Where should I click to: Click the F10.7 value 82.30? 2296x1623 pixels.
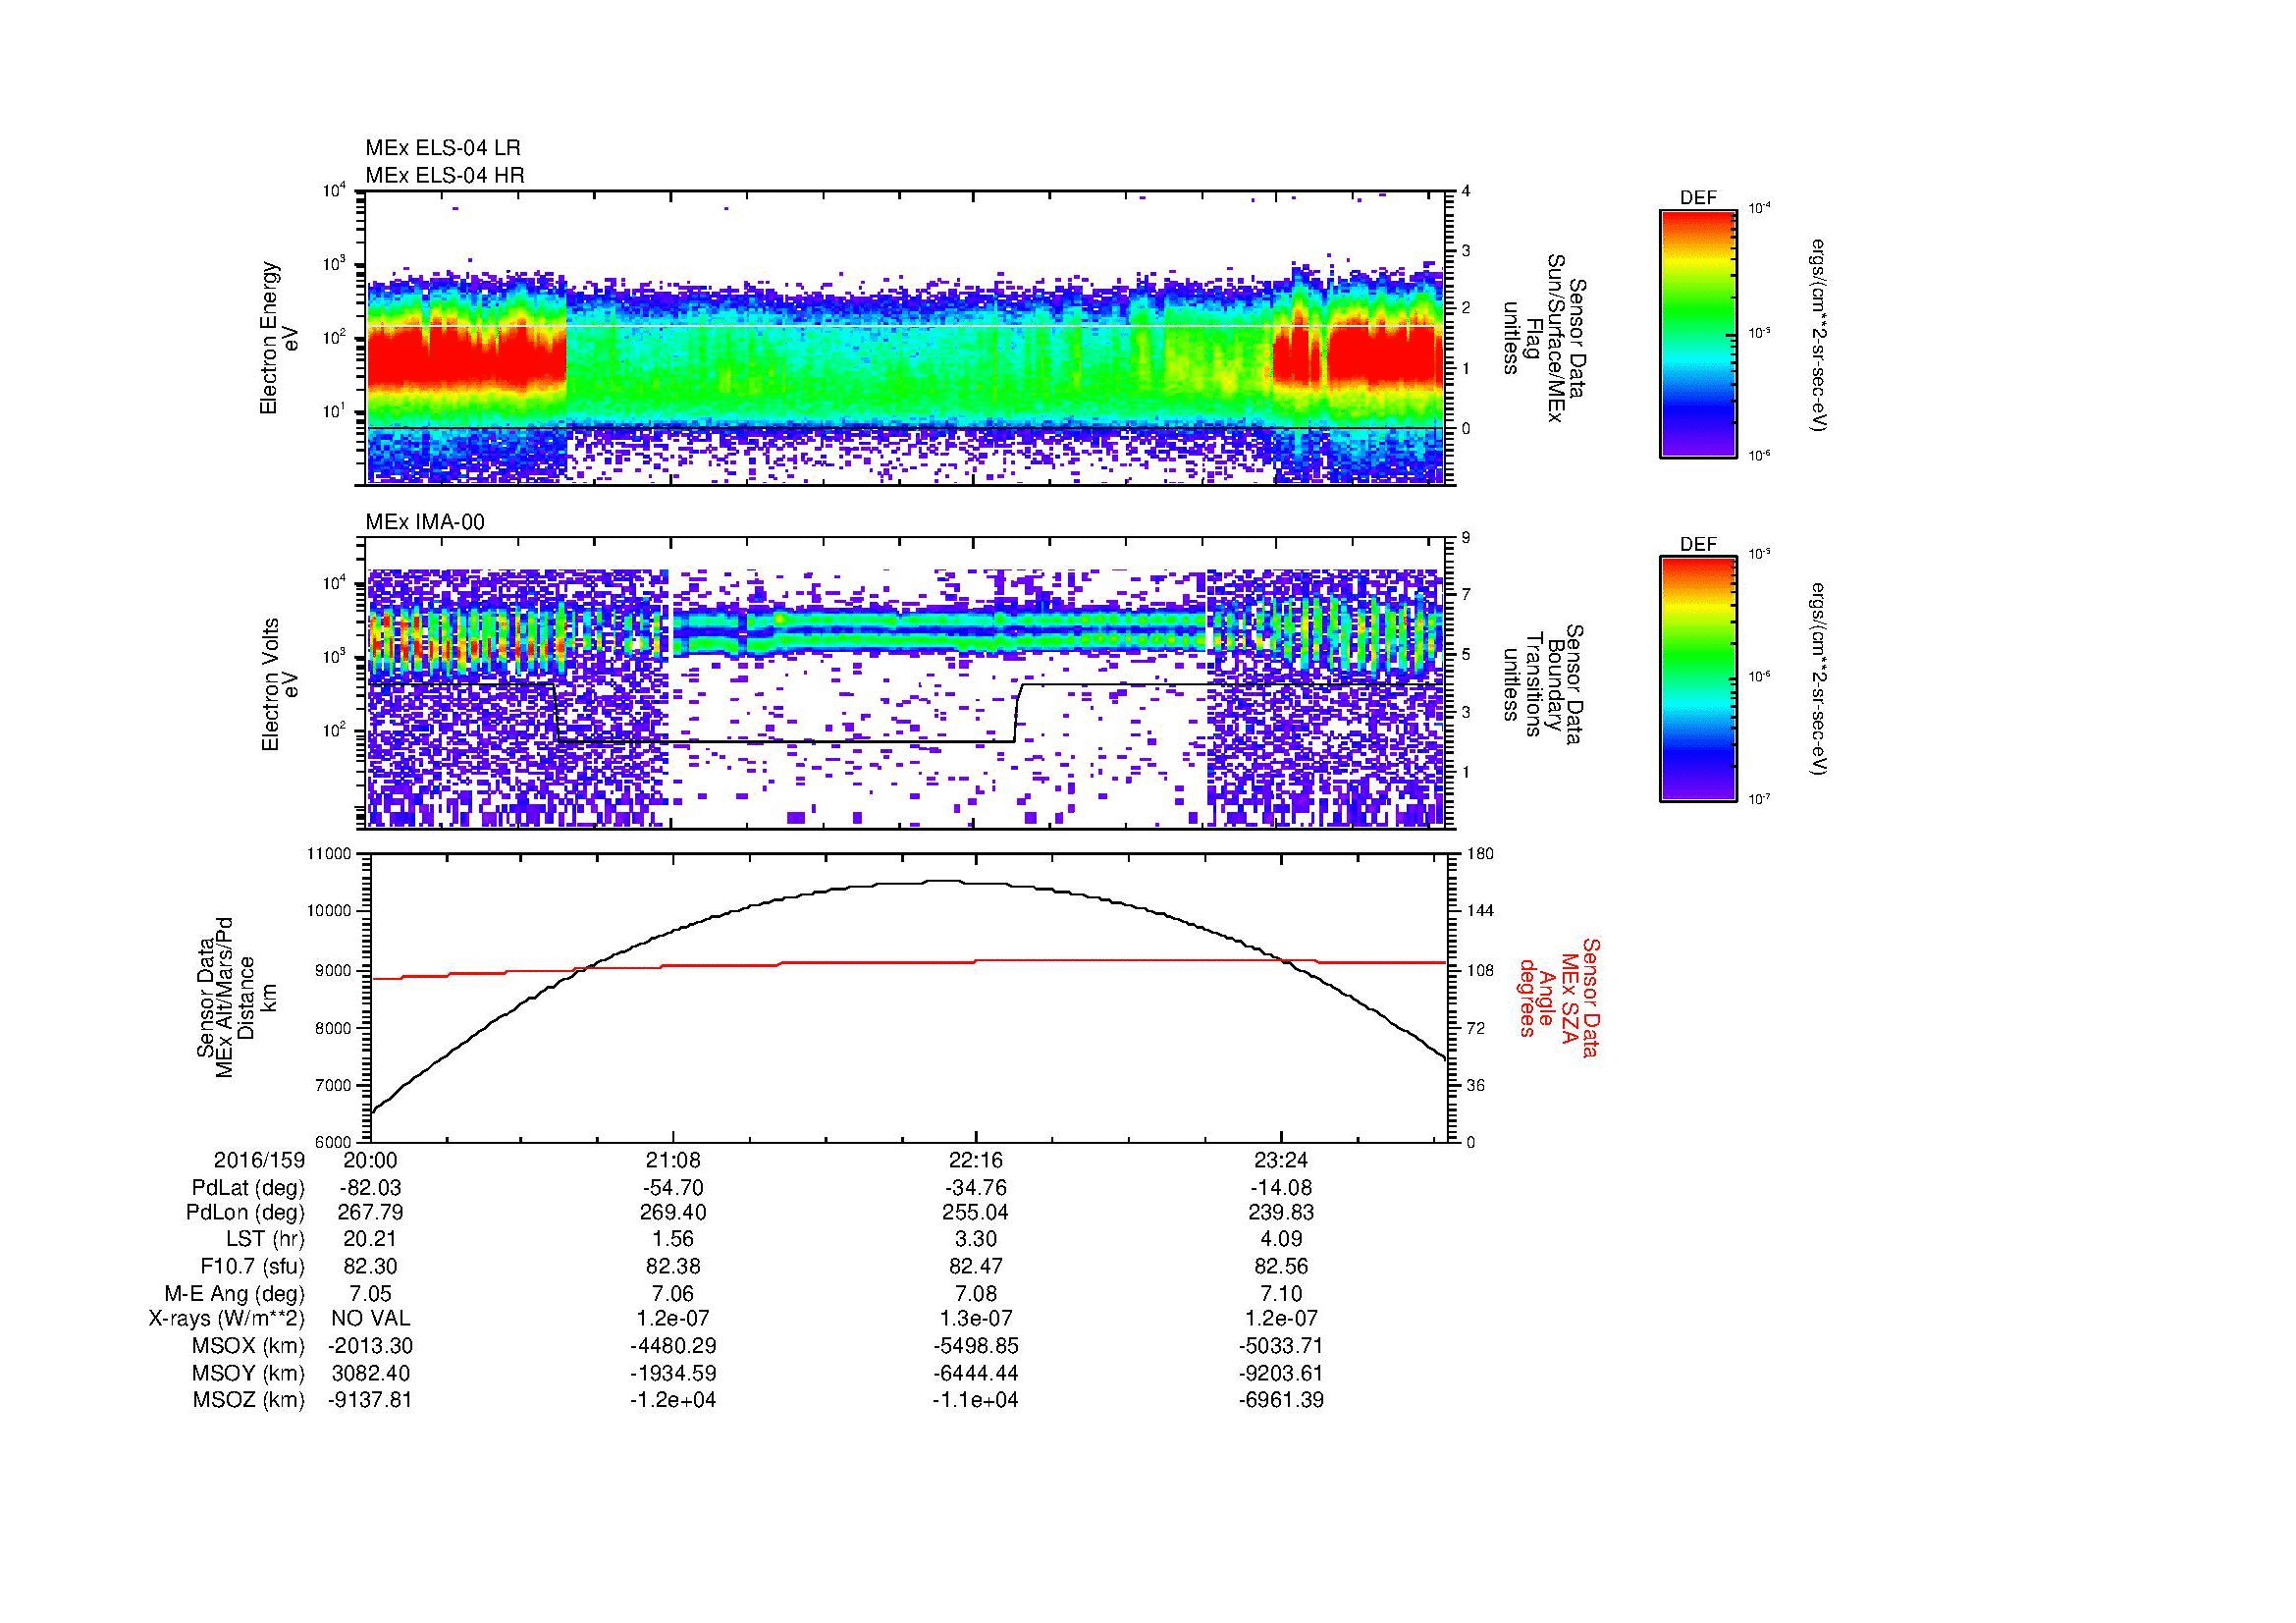[371, 1266]
